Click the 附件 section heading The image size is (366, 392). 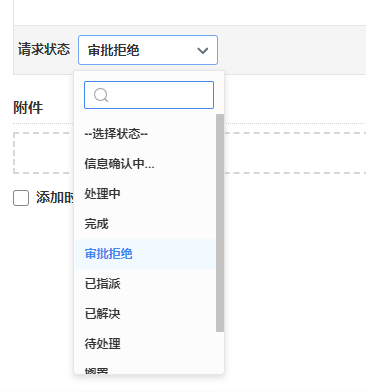click(28, 108)
